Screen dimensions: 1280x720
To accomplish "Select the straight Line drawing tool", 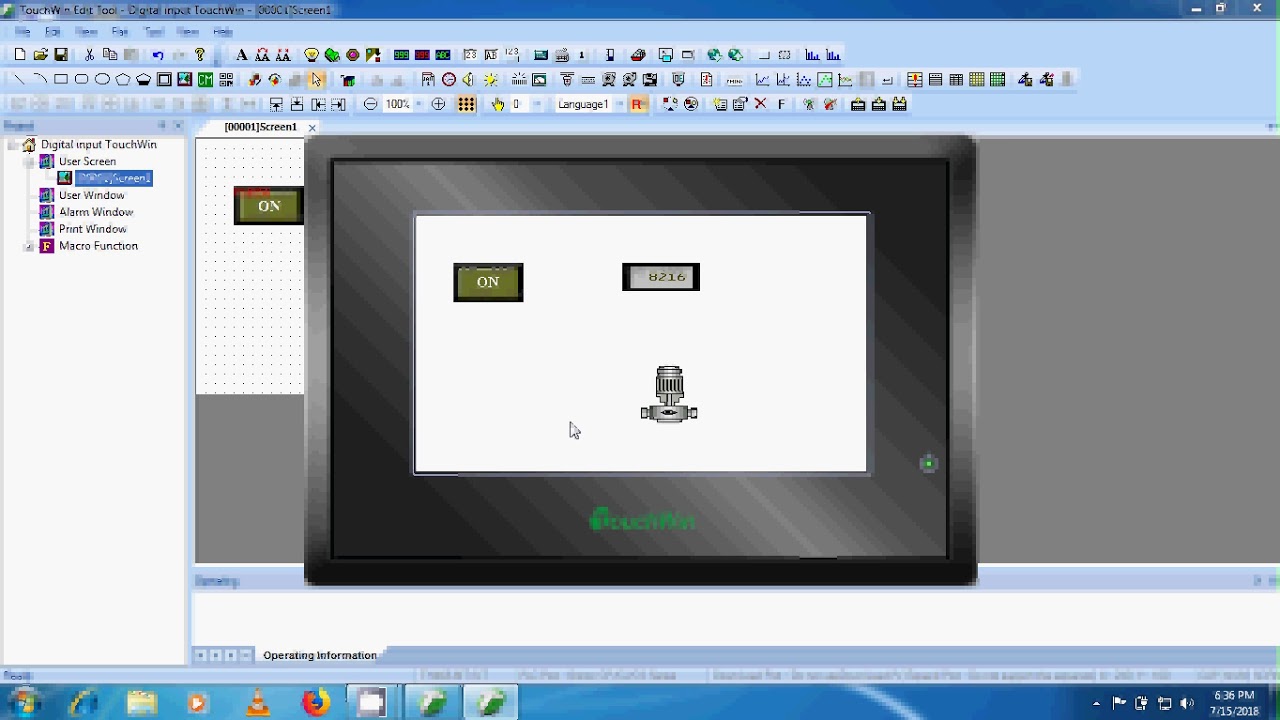I will tap(19, 79).
